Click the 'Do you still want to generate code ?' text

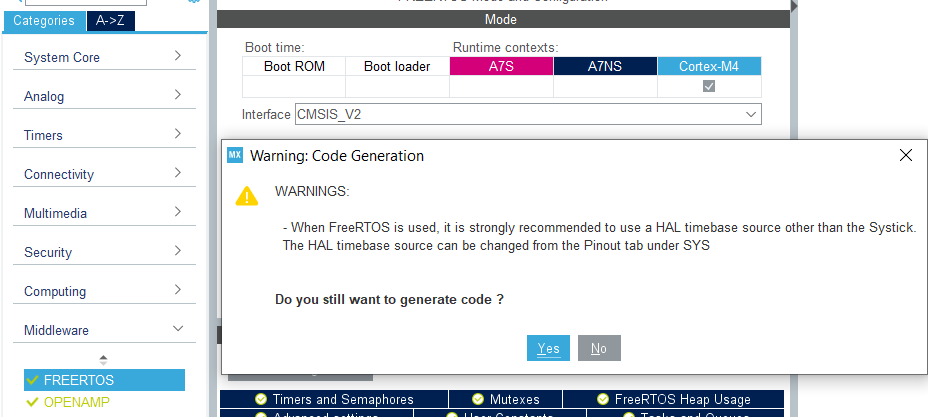coord(389,299)
